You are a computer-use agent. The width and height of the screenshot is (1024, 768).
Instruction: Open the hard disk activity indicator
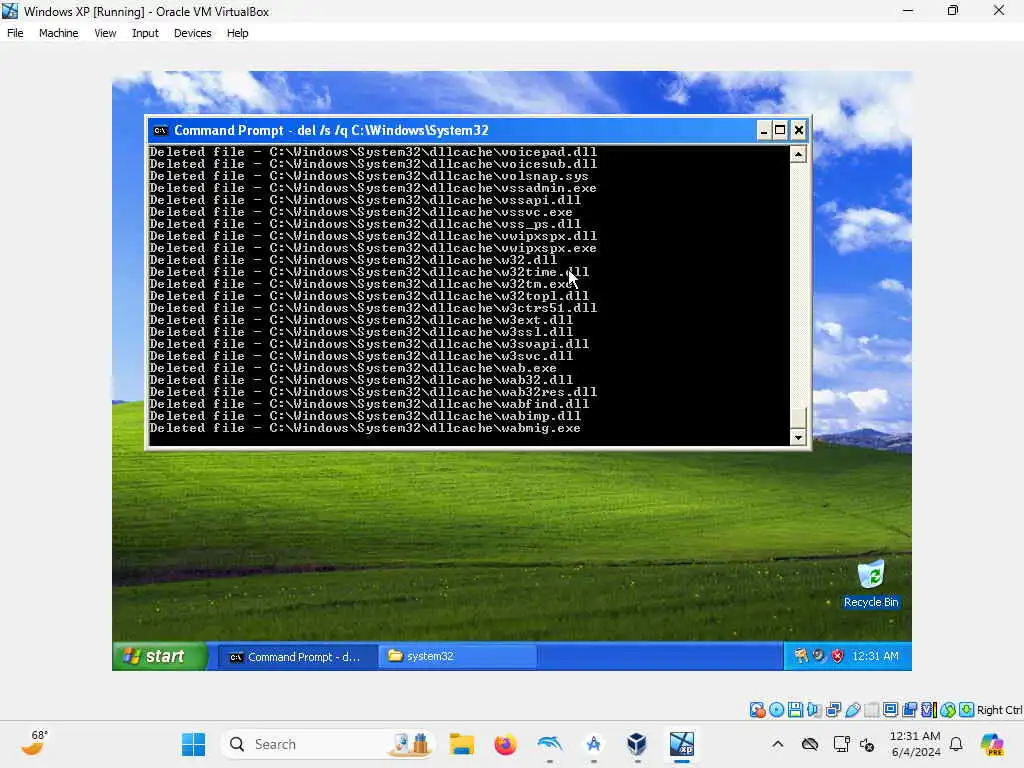[x=757, y=710]
